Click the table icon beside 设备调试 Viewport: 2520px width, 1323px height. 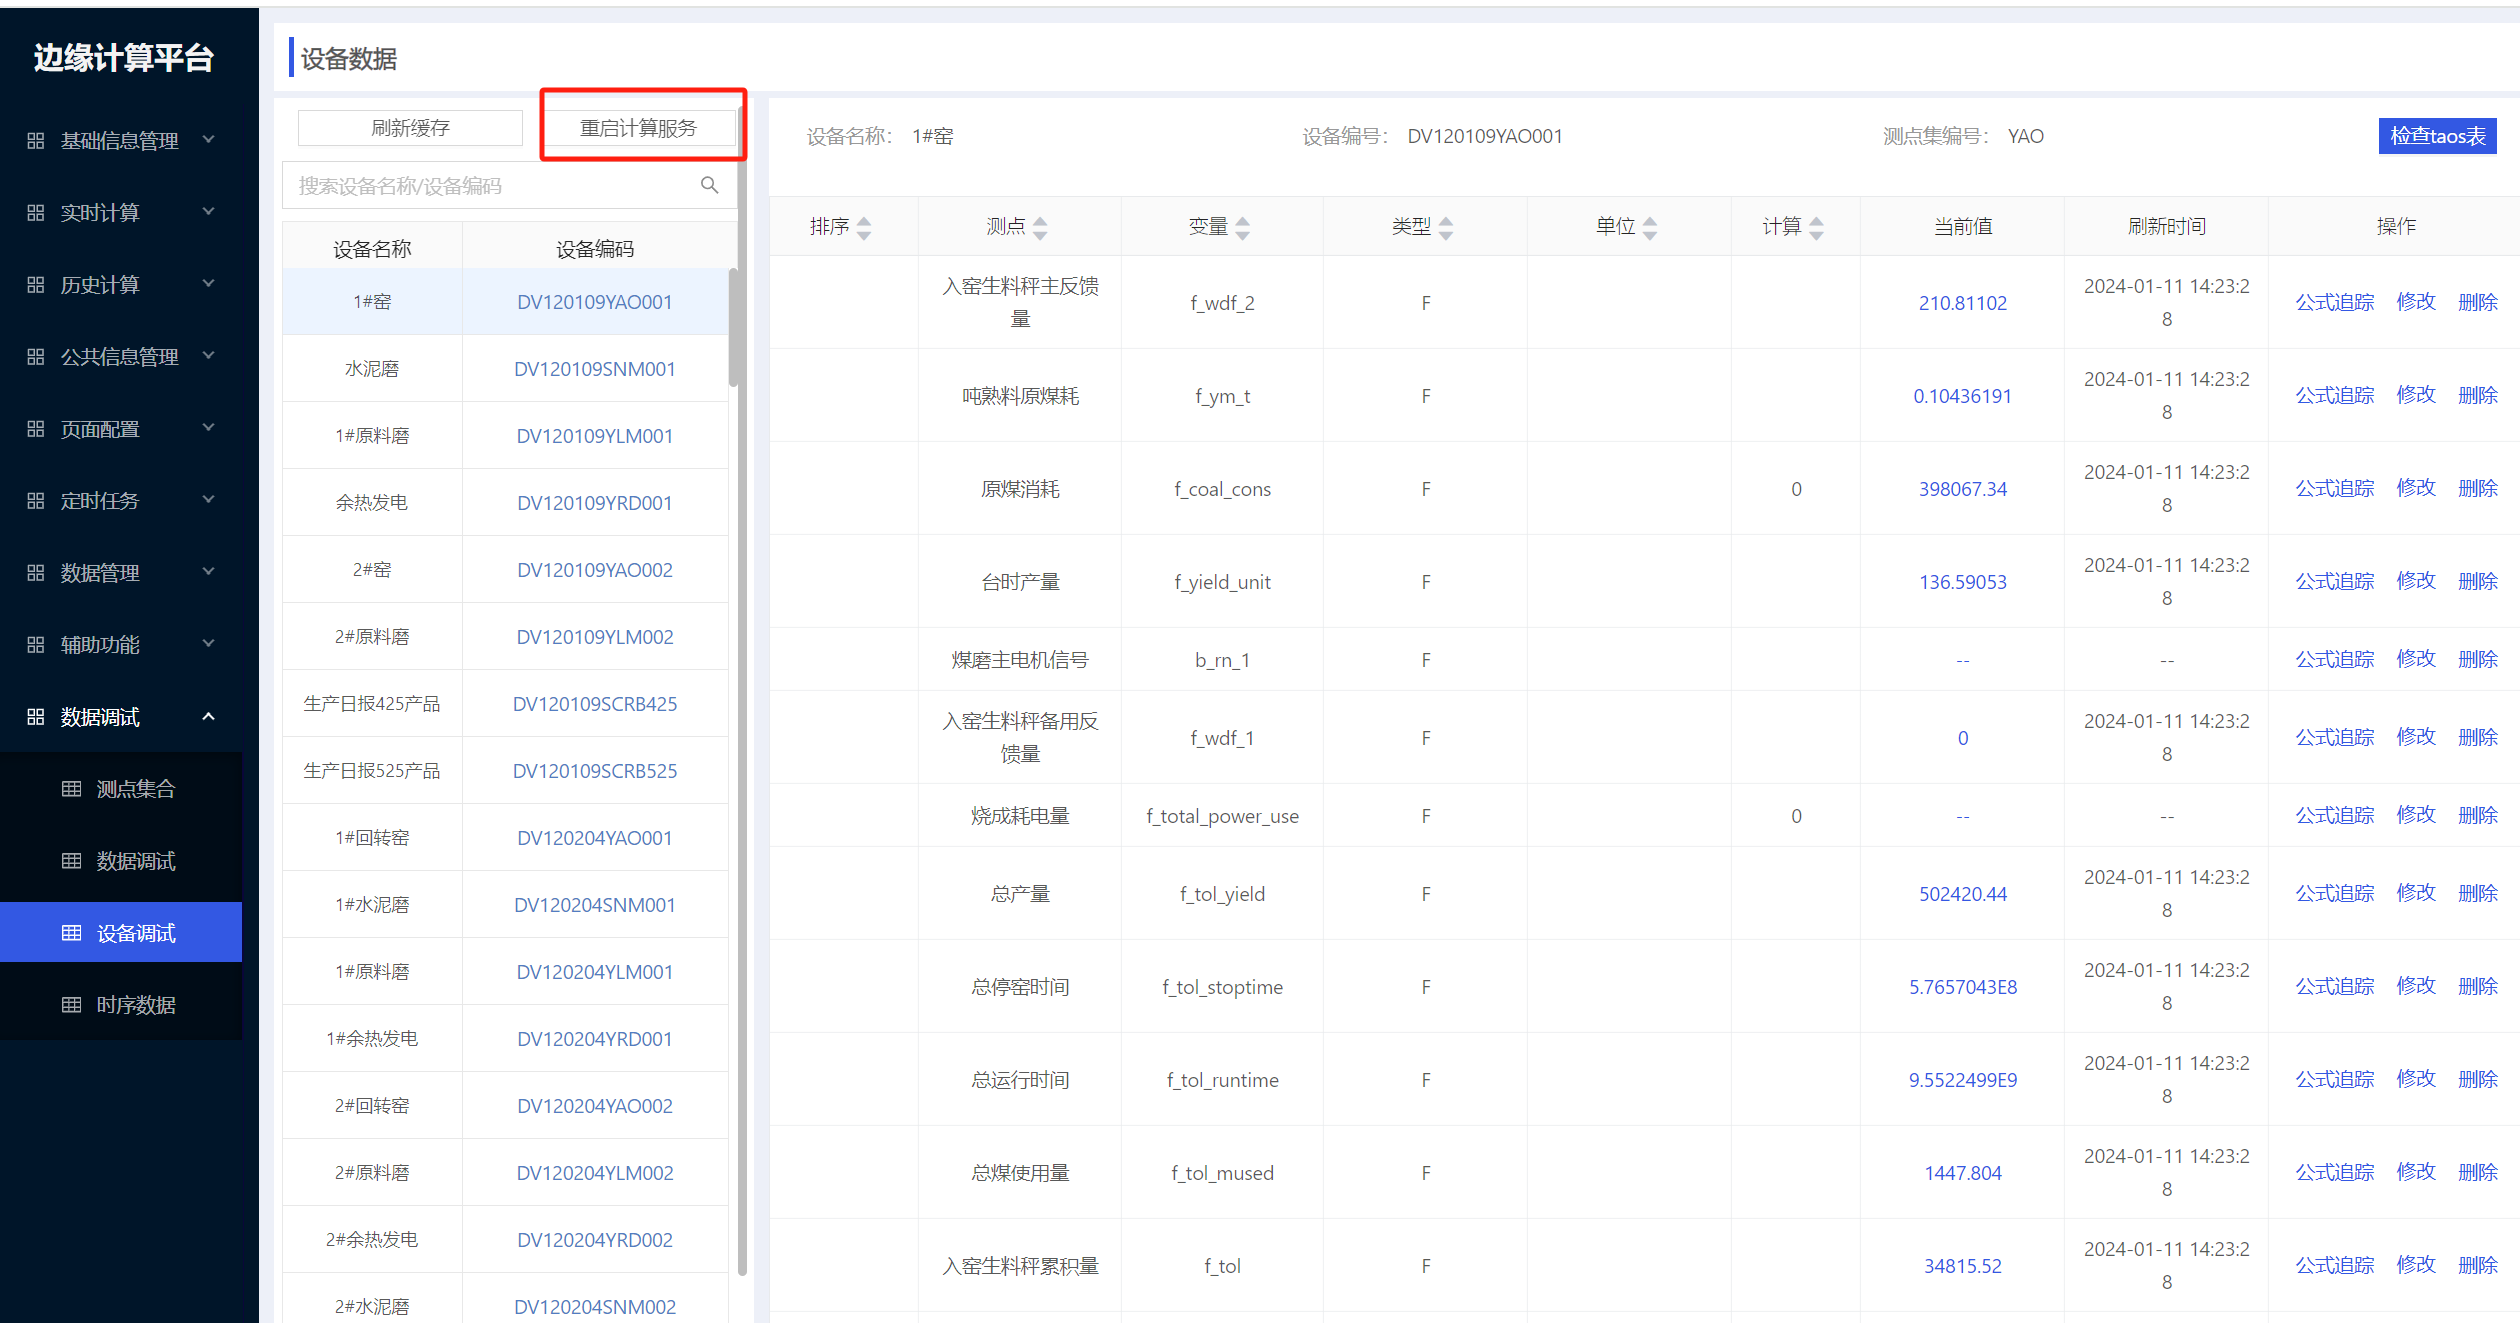[x=72, y=932]
